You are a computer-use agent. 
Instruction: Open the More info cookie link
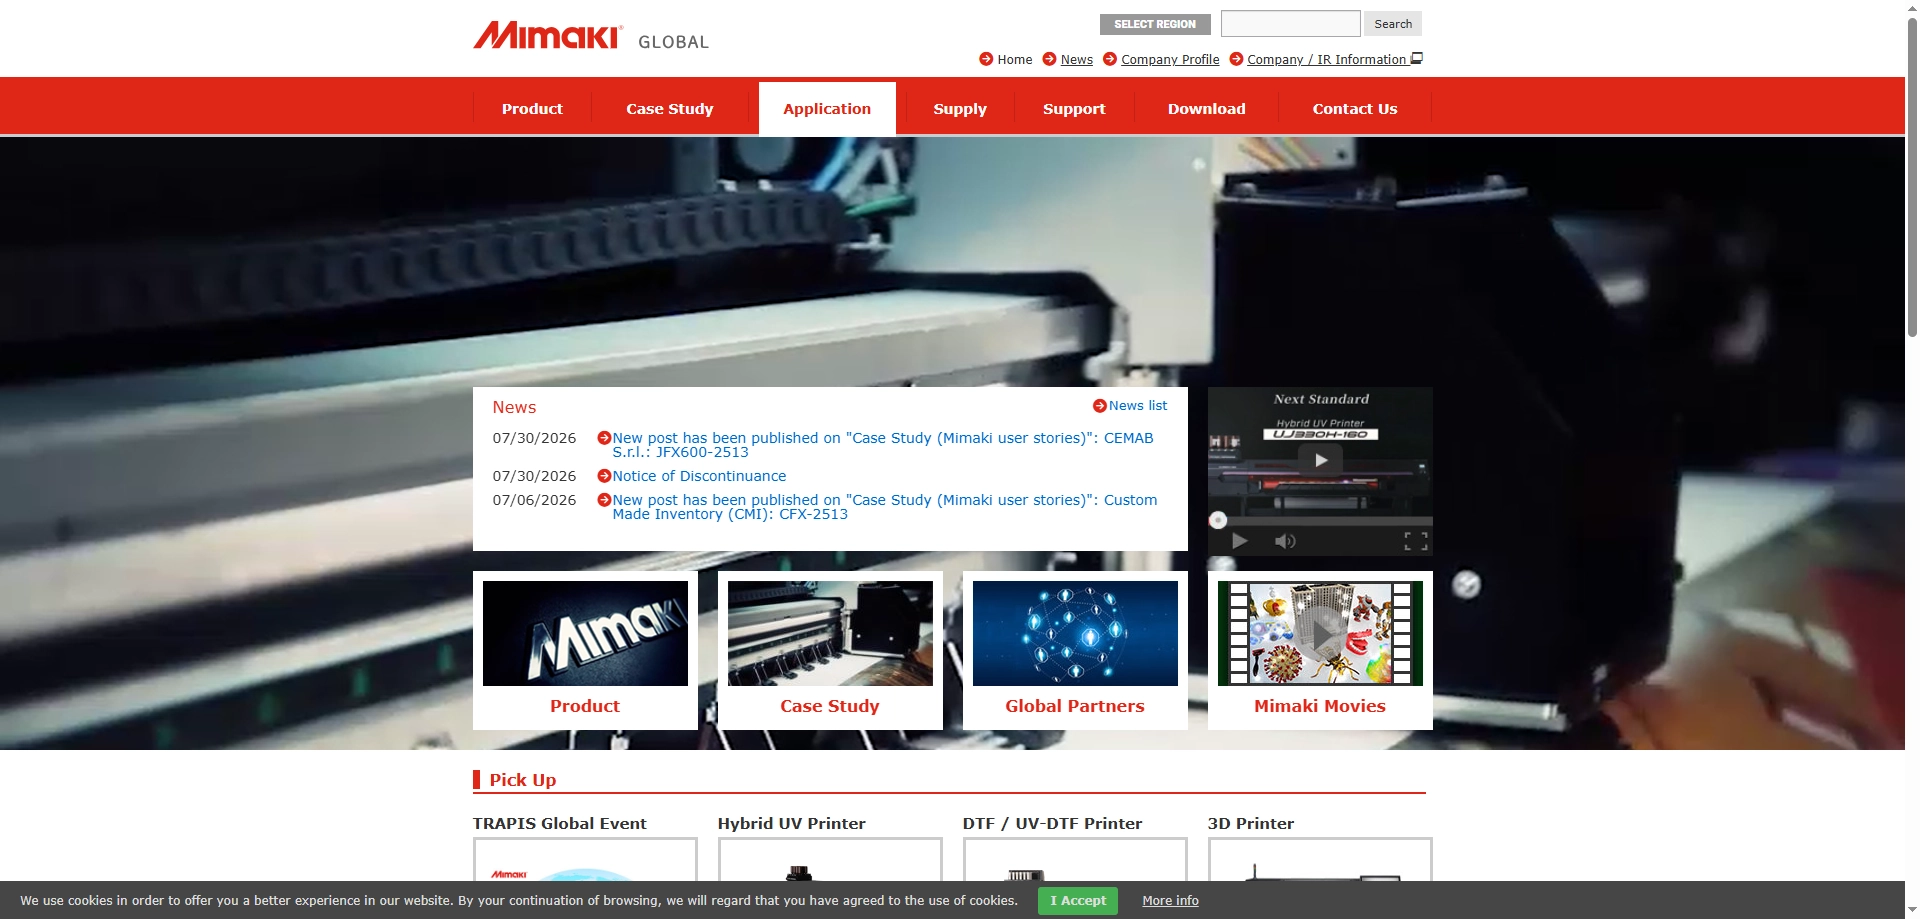(x=1170, y=901)
